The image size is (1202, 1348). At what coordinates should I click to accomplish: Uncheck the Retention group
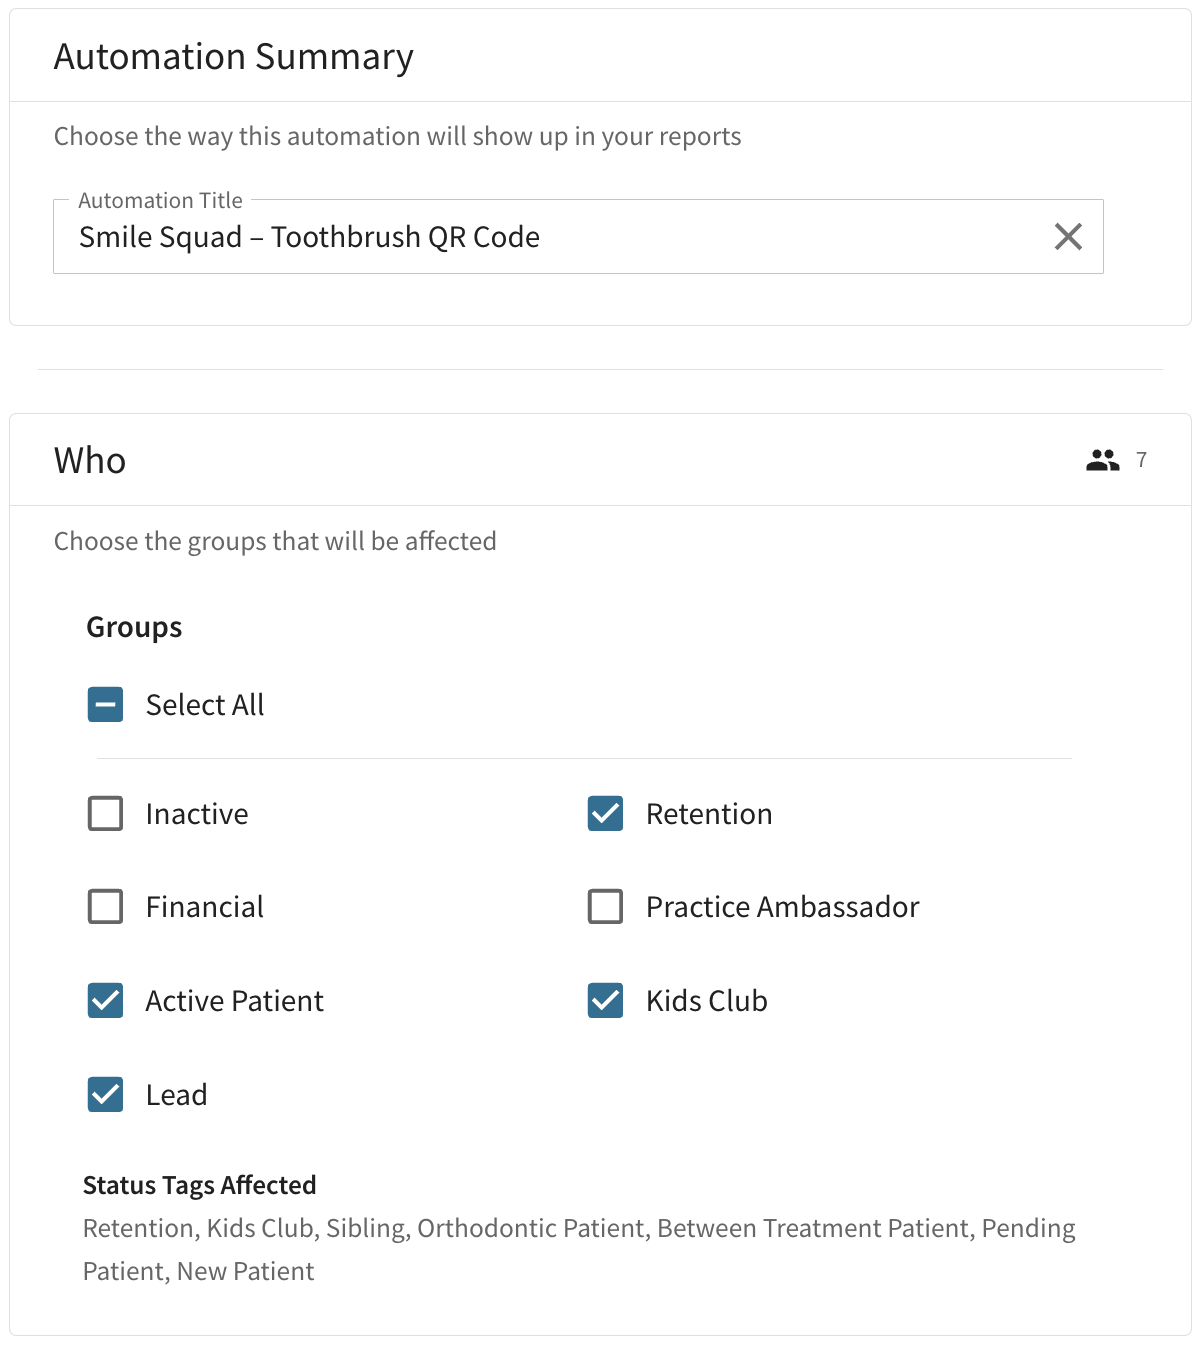point(605,813)
